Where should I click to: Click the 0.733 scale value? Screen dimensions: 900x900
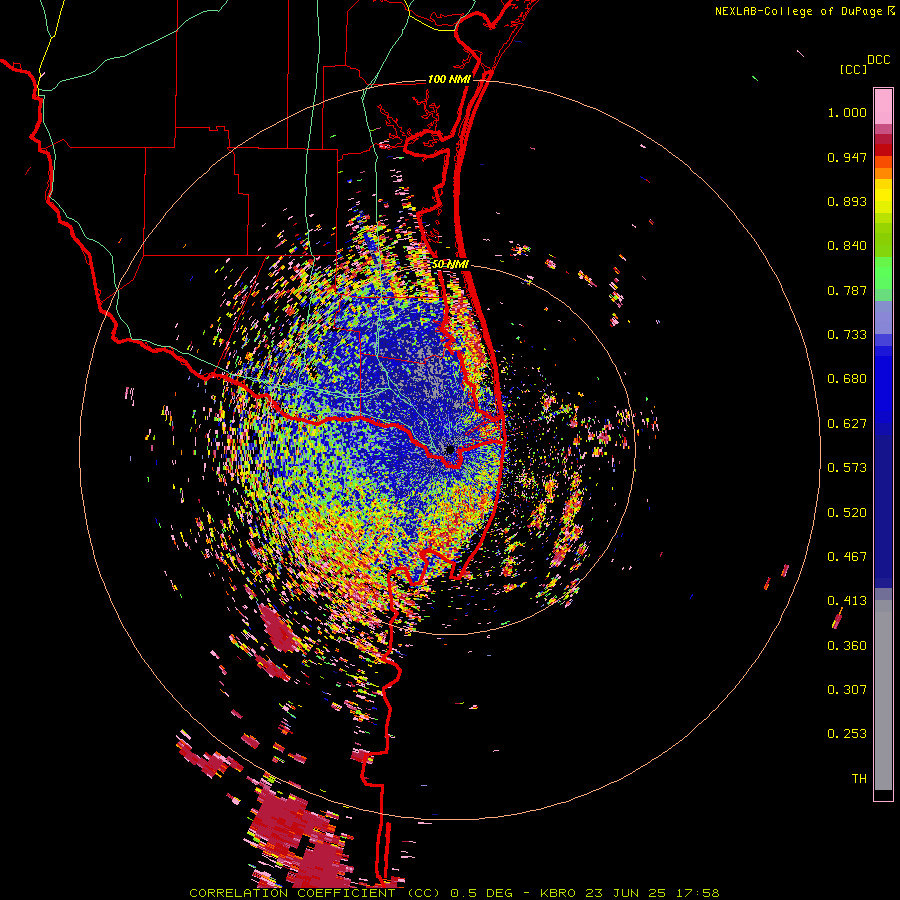847,335
